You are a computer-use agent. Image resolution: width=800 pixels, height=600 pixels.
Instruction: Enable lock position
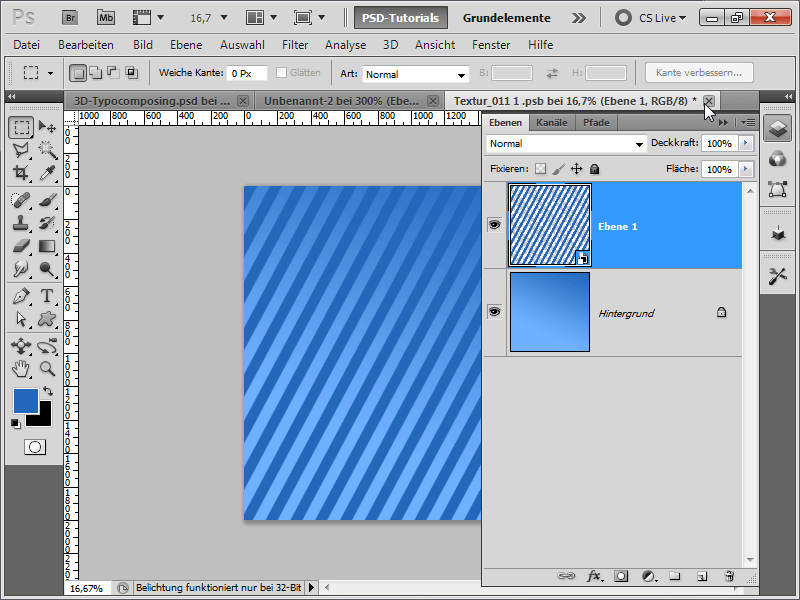click(x=577, y=169)
